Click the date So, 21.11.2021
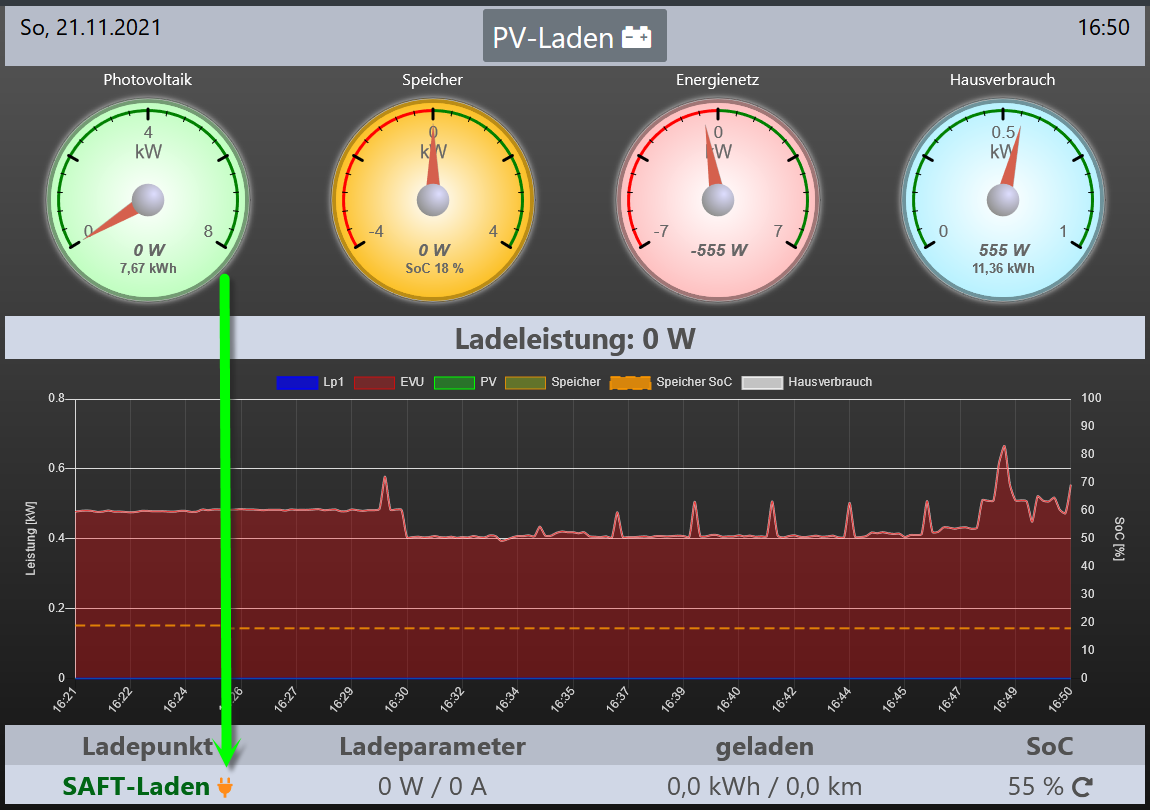Viewport: 1150px width, 810px height. (90, 28)
